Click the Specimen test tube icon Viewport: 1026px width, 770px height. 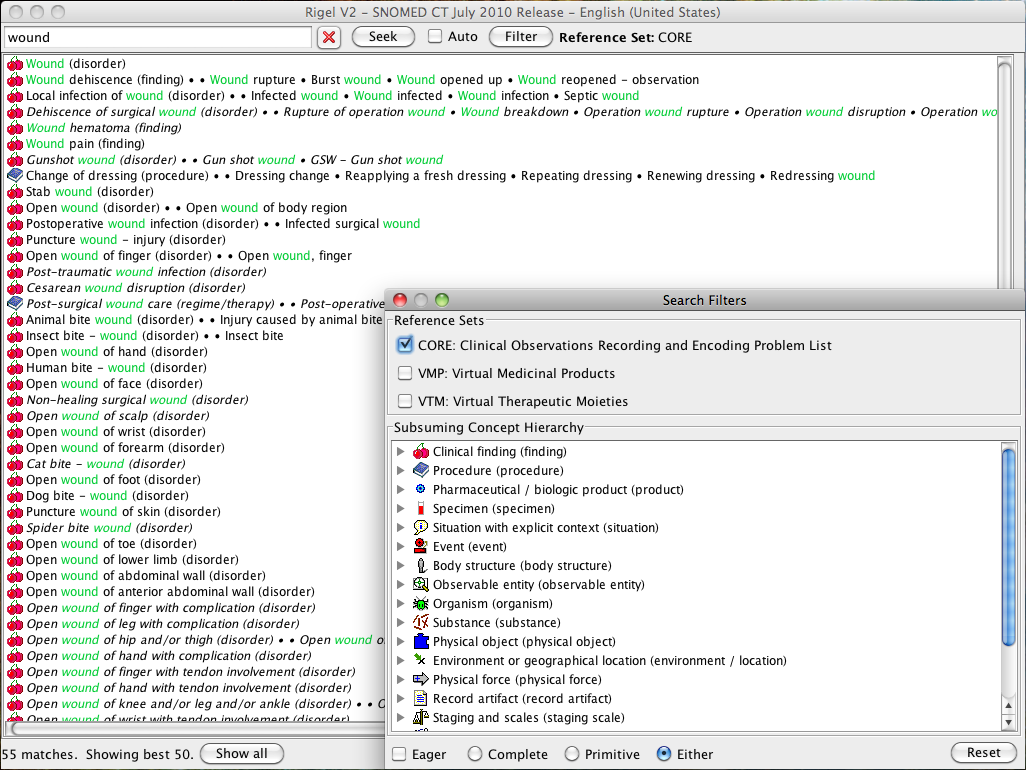(x=421, y=508)
